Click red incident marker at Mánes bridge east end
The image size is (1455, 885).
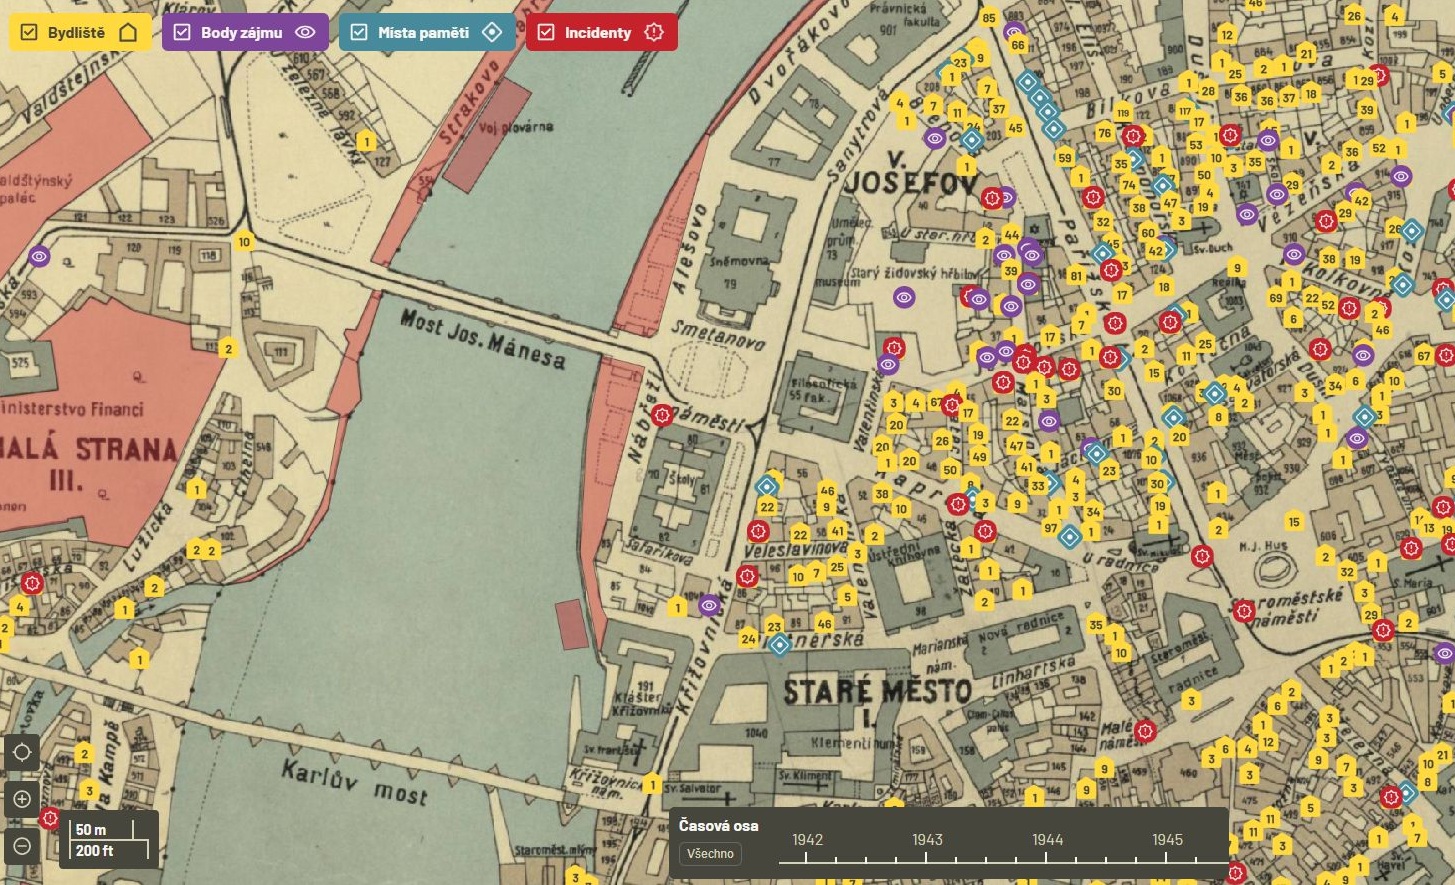[662, 415]
